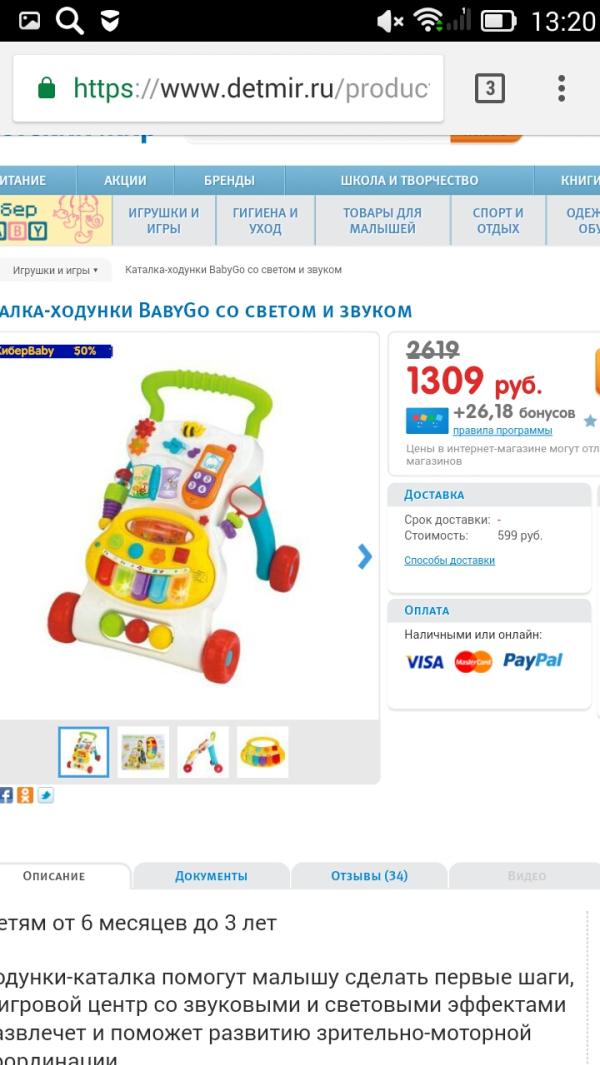Tap the green padlock security icon
This screenshot has width=600, height=1065.
(46, 88)
